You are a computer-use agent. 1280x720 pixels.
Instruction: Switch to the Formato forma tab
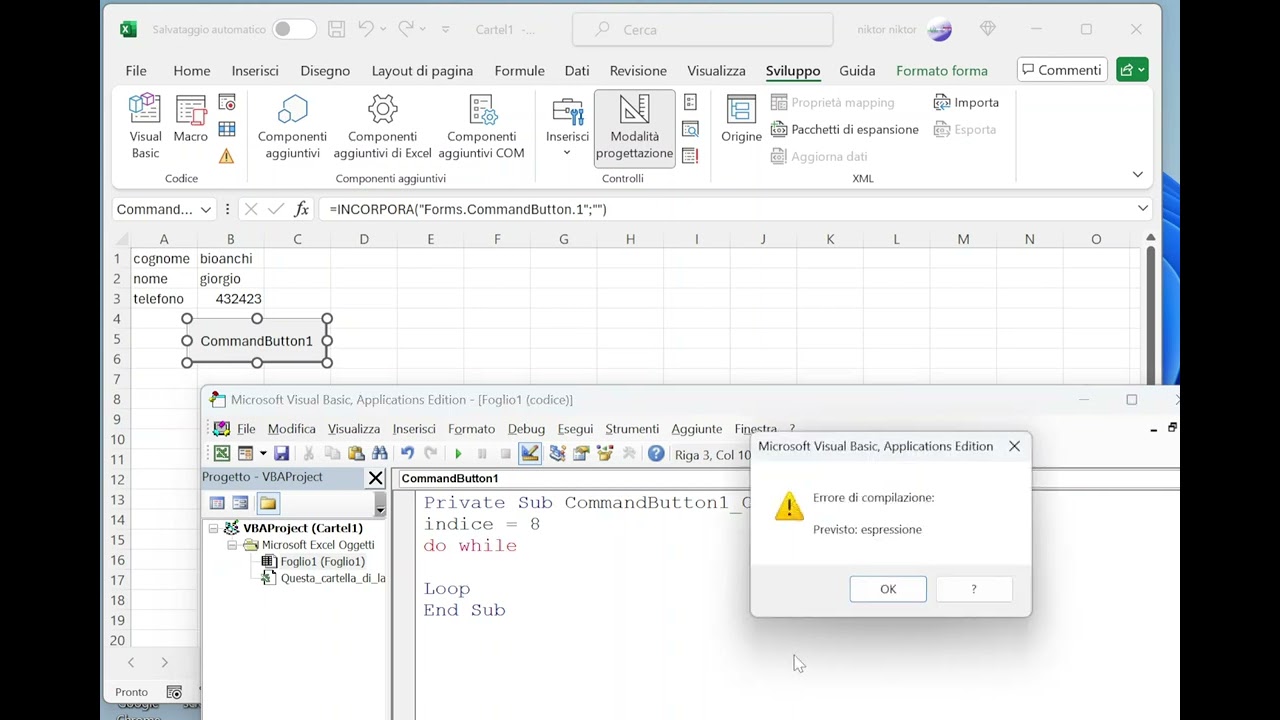pyautogui.click(x=941, y=71)
